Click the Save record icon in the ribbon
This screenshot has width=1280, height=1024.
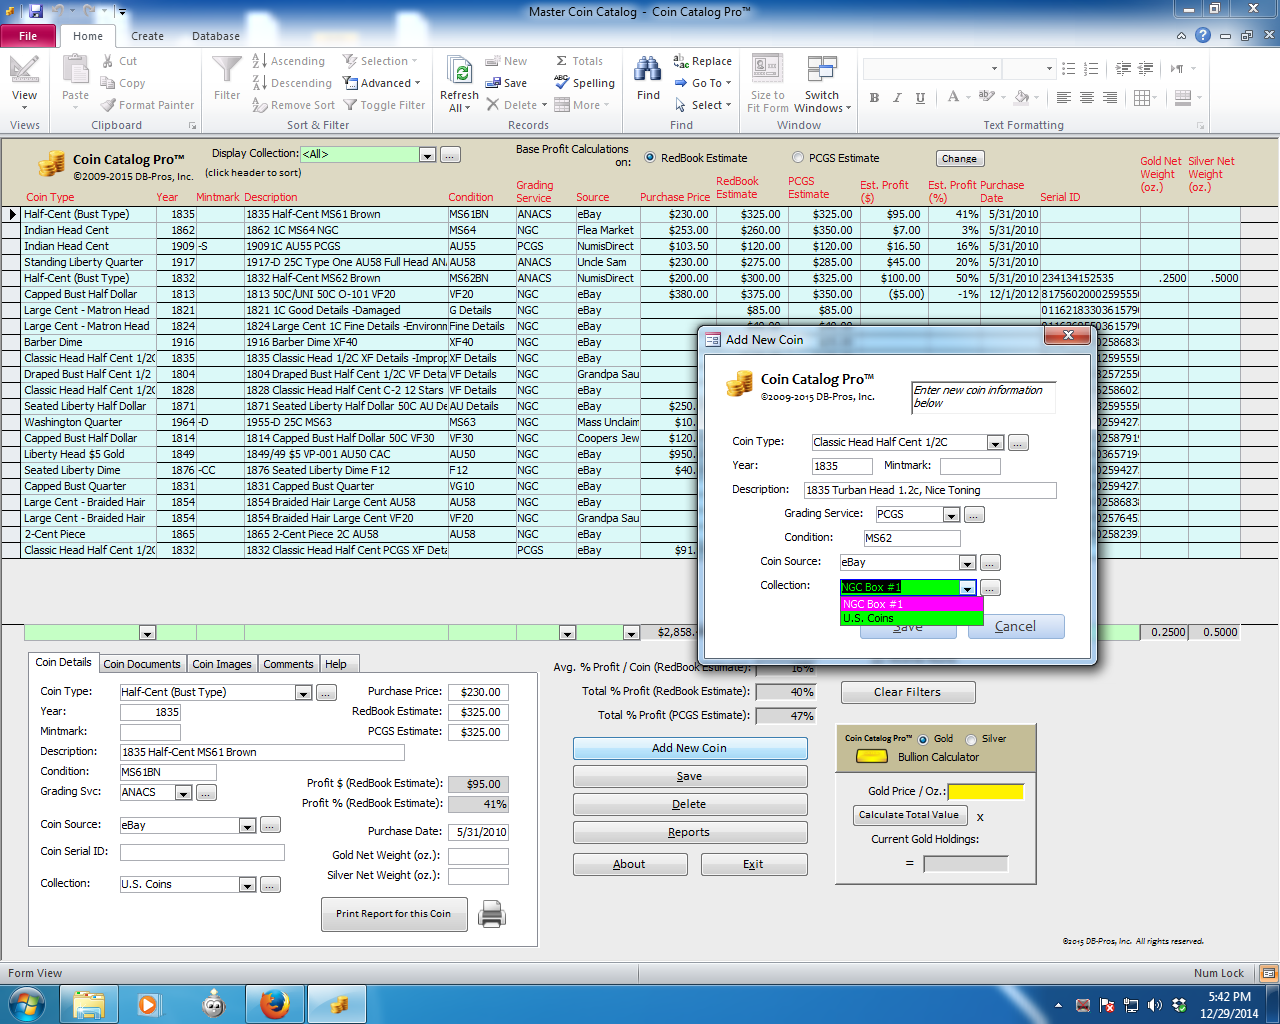pos(493,83)
